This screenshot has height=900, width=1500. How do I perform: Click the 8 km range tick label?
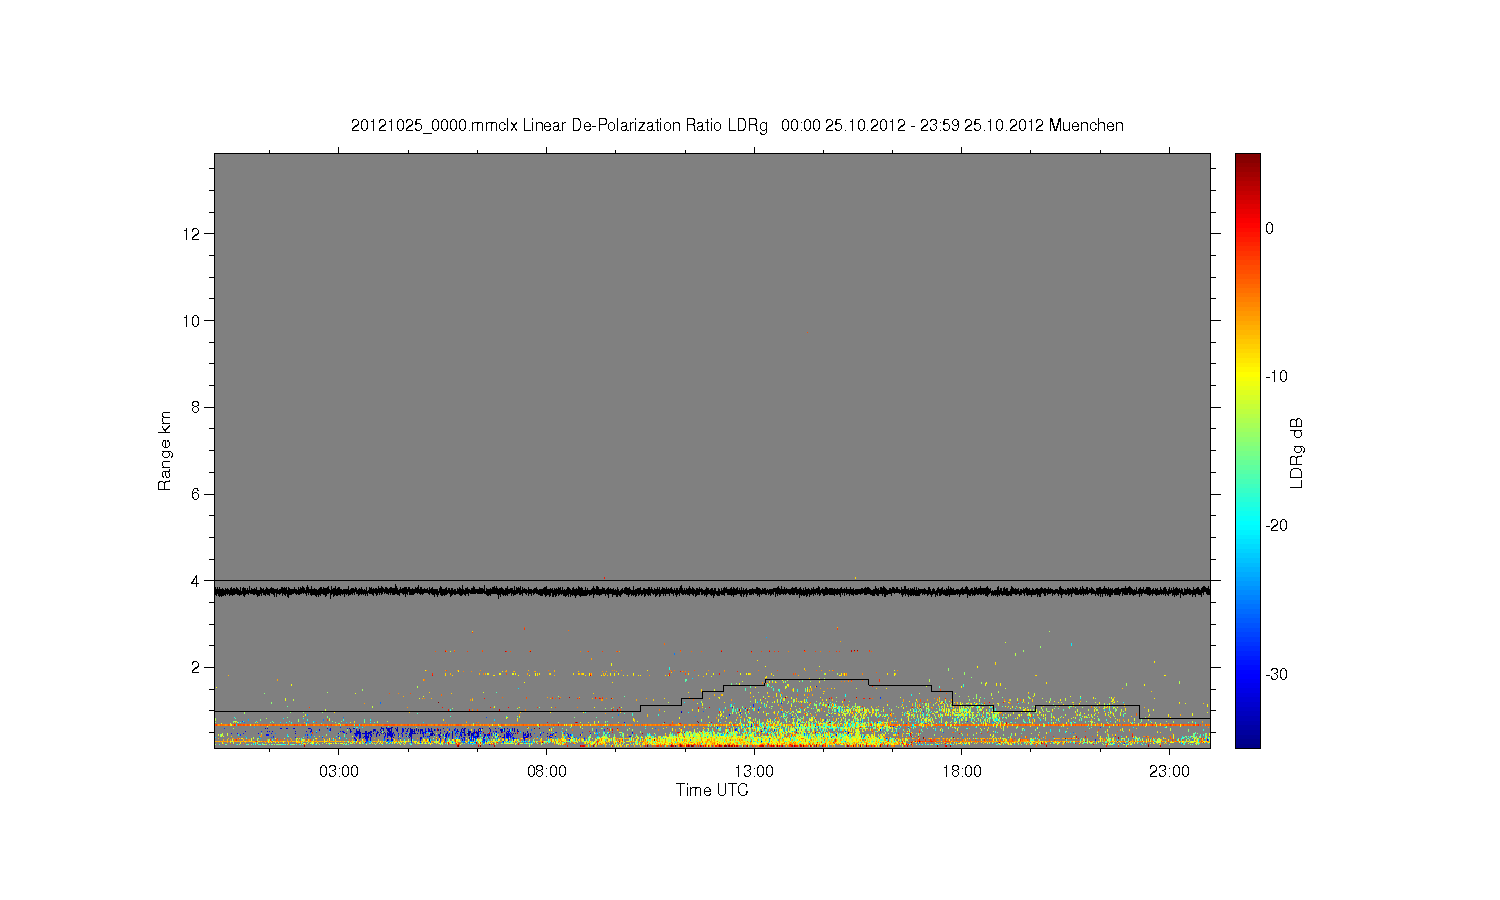coord(197,407)
